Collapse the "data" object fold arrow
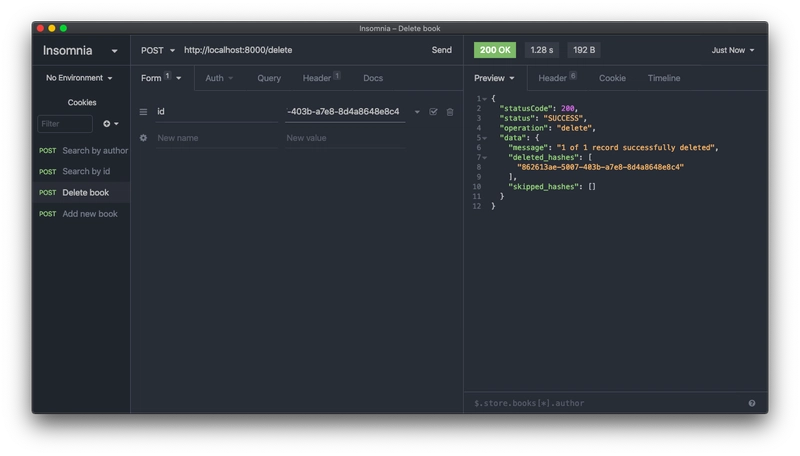800x456 pixels. (x=485, y=138)
